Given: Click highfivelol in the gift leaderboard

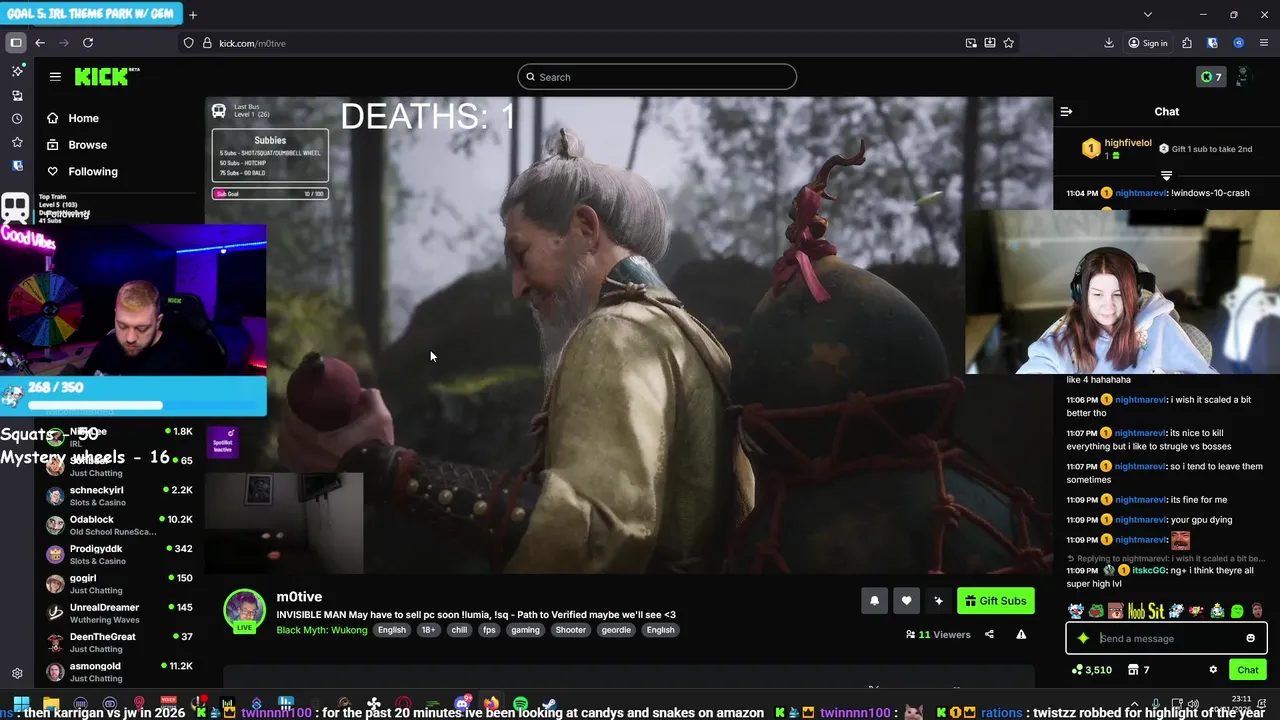Looking at the screenshot, I should [x=1128, y=144].
